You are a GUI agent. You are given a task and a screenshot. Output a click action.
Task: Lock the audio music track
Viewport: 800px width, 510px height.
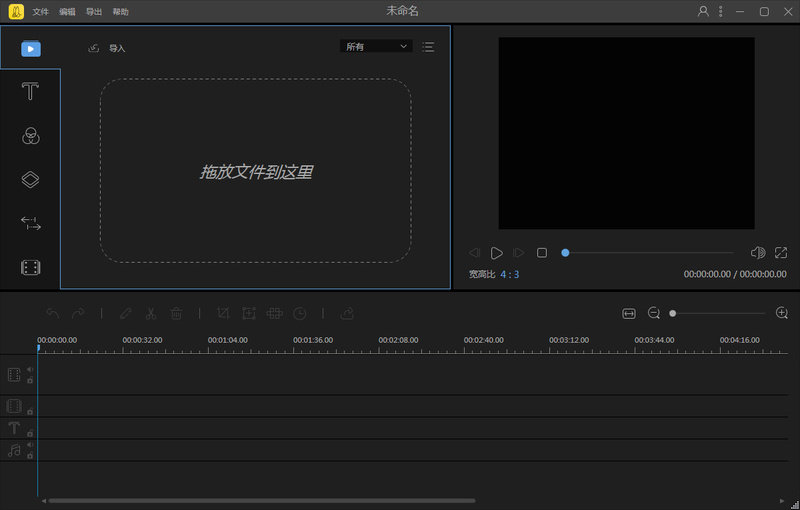tap(30, 455)
